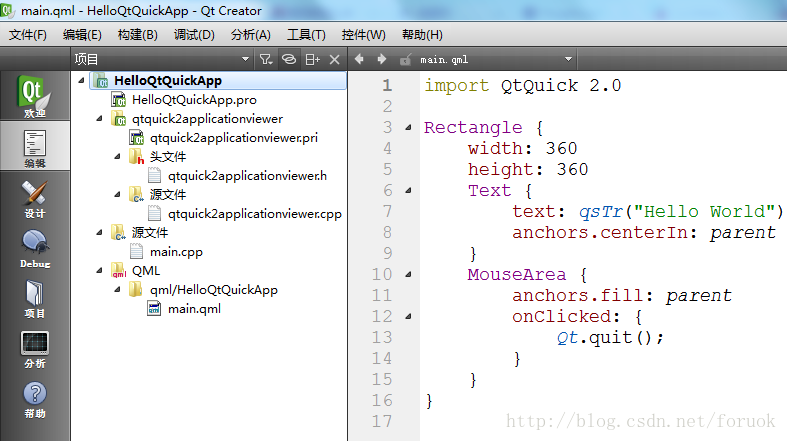The width and height of the screenshot is (787, 441).
Task: Click line number 1 in editor gutter
Action: 387,85
